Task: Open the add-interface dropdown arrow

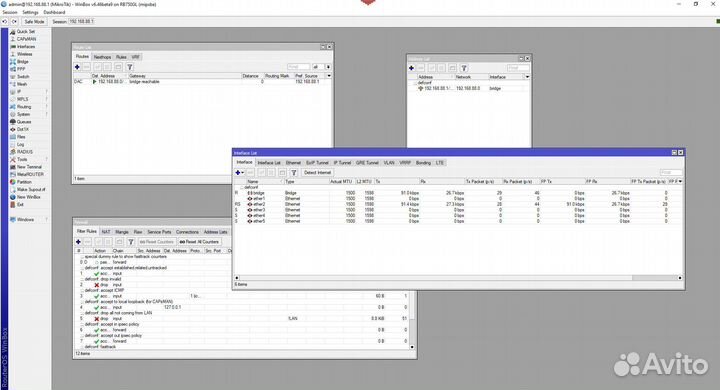Action: pyautogui.click(x=242, y=173)
